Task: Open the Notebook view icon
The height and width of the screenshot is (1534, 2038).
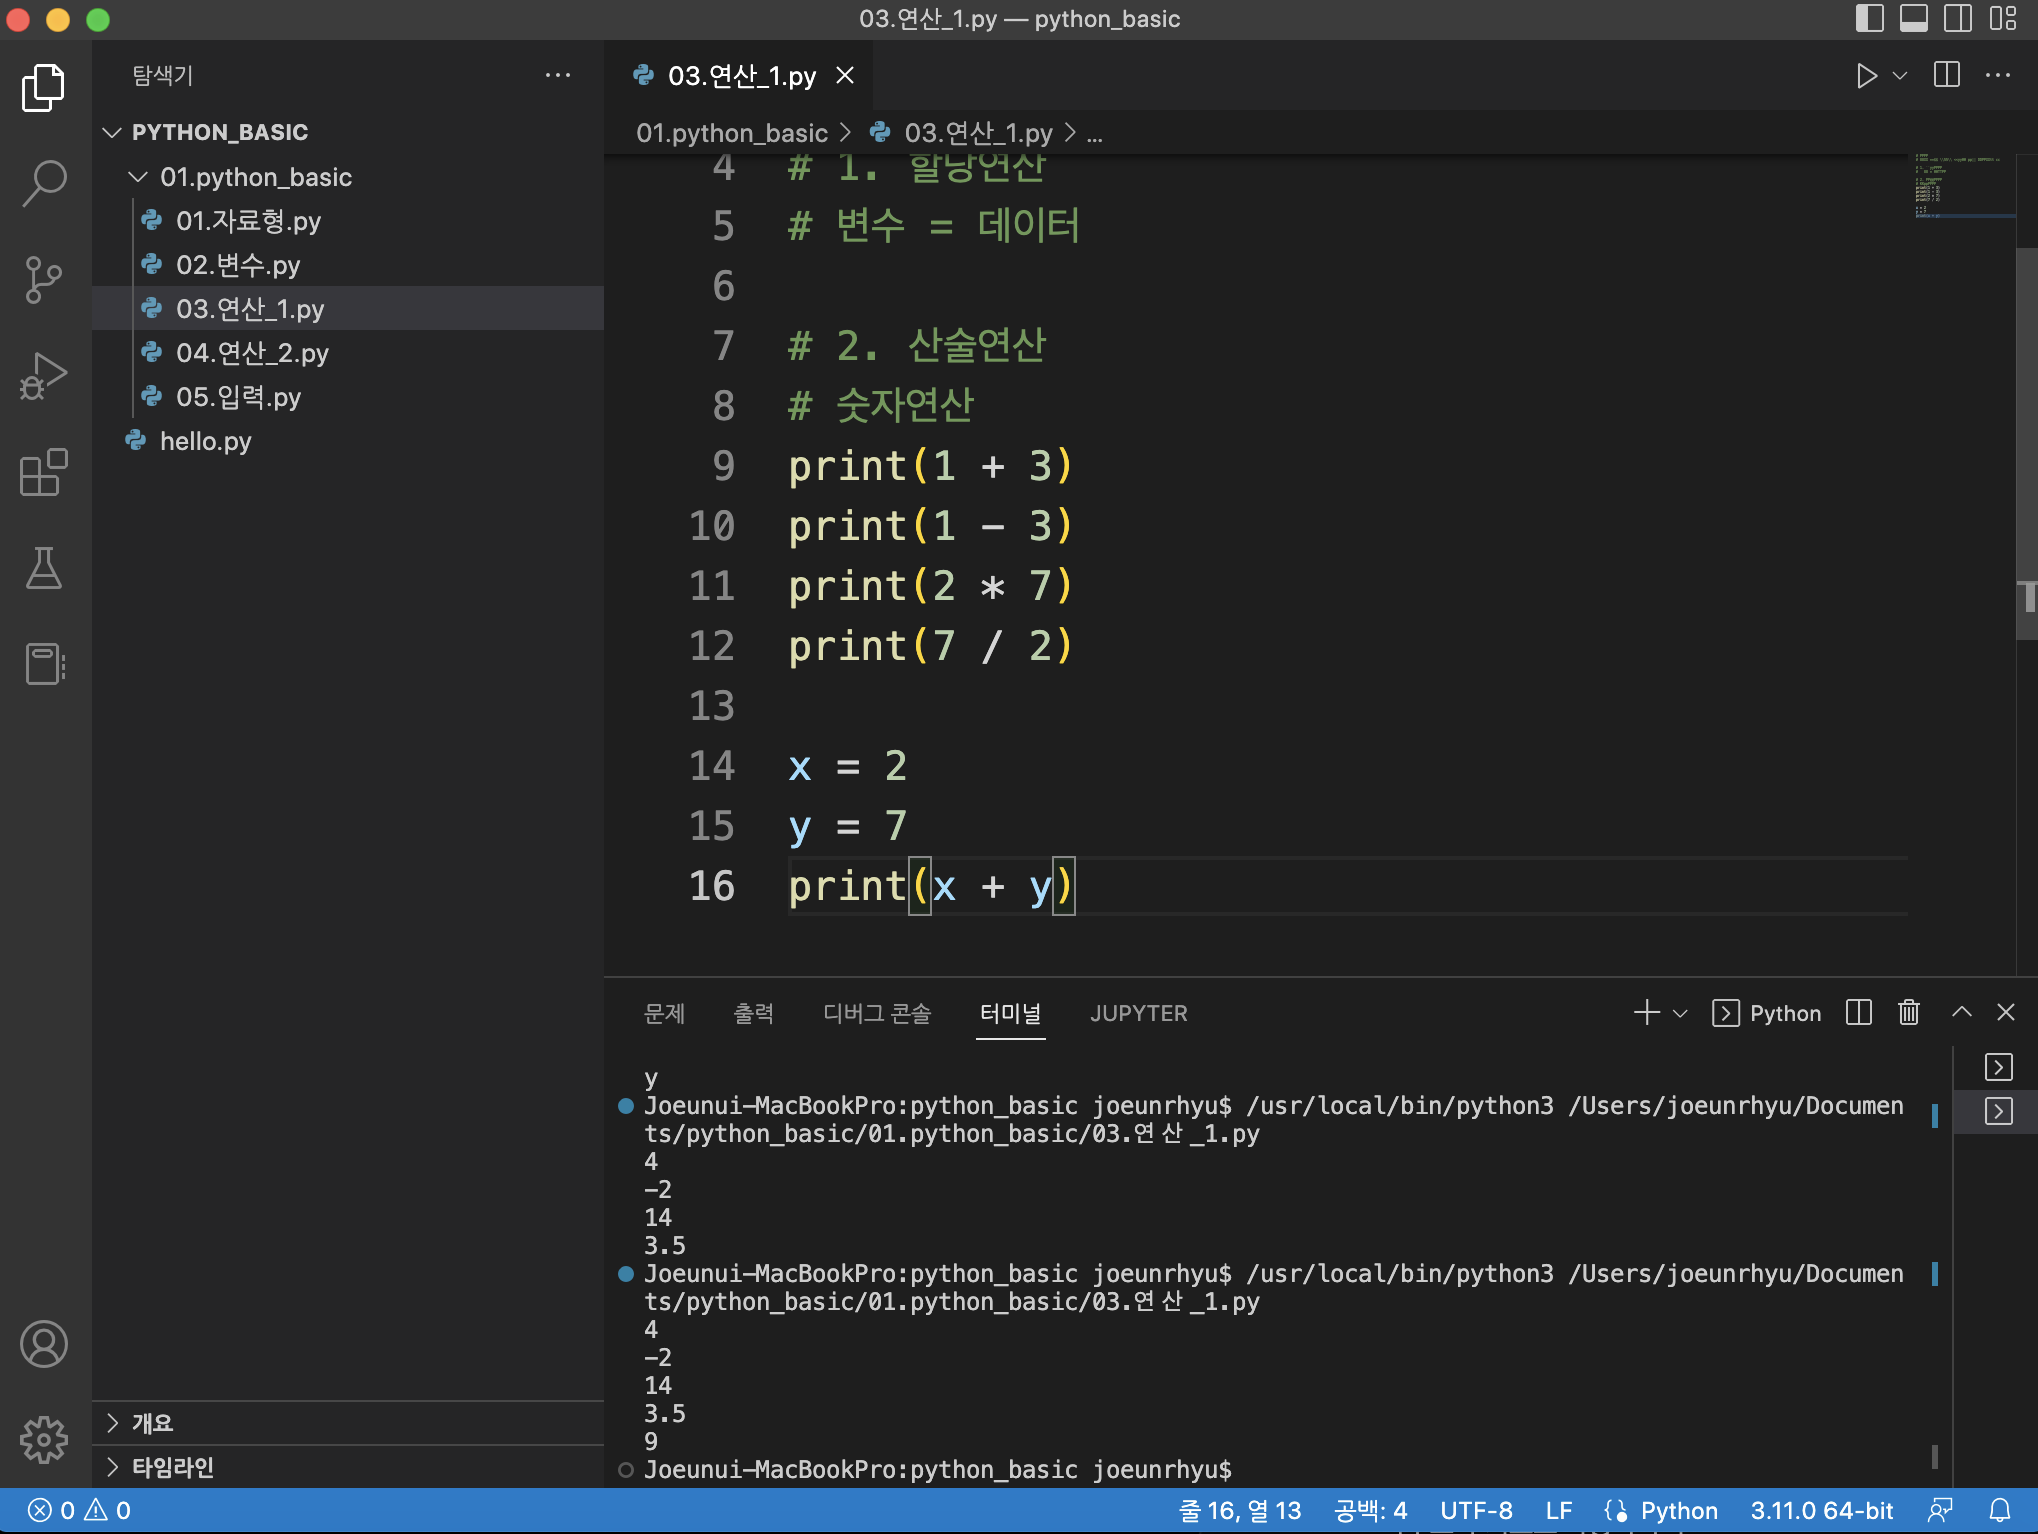Action: [44, 664]
